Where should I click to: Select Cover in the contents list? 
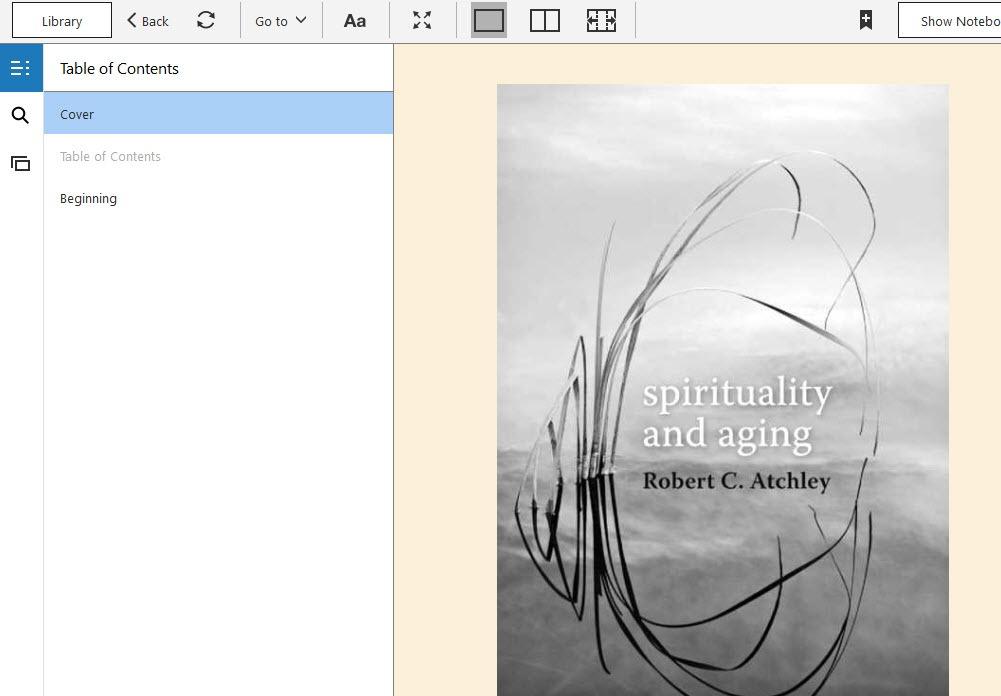coord(77,114)
